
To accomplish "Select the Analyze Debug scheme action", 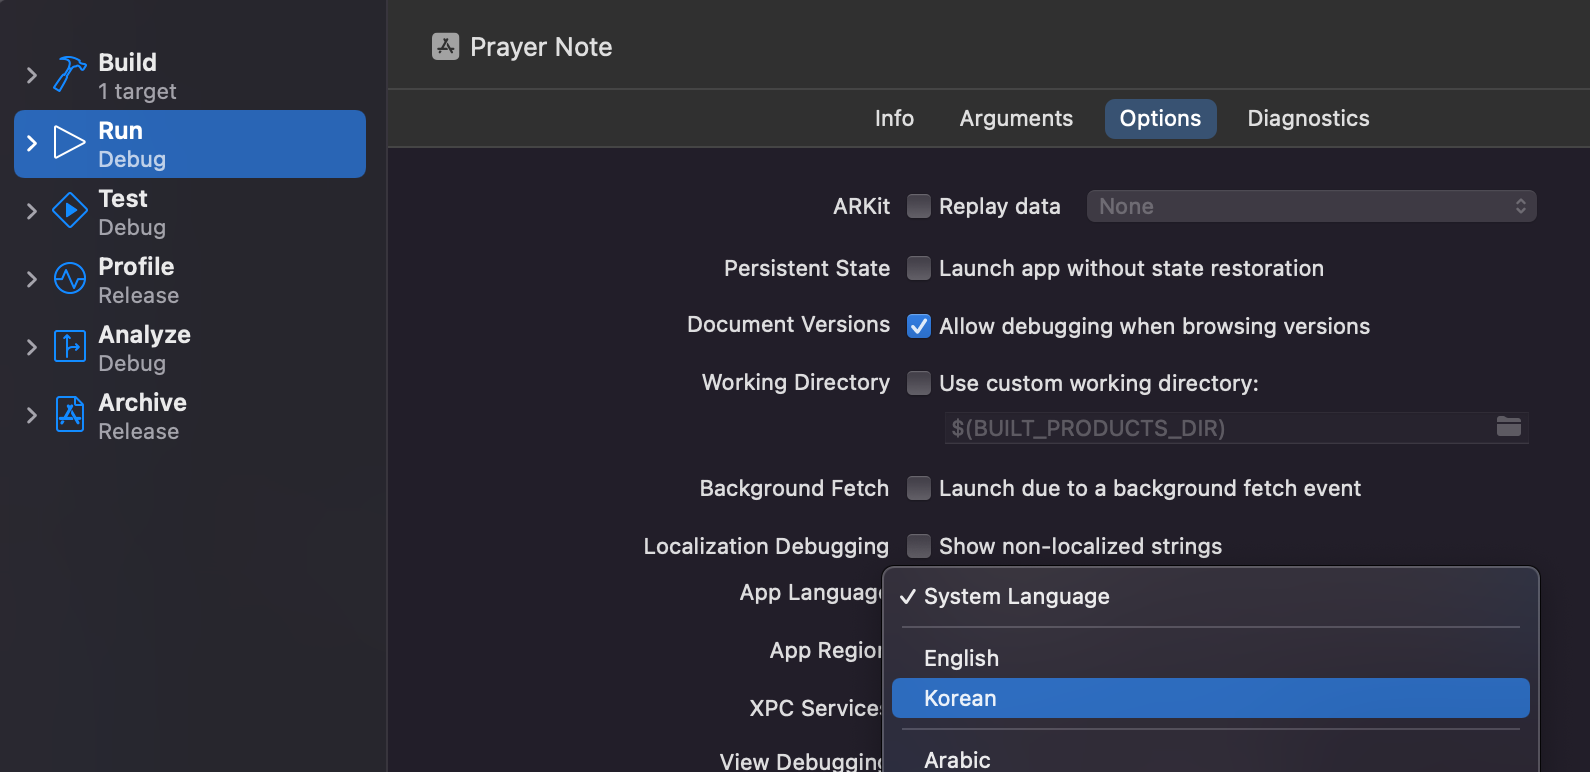I will point(190,348).
